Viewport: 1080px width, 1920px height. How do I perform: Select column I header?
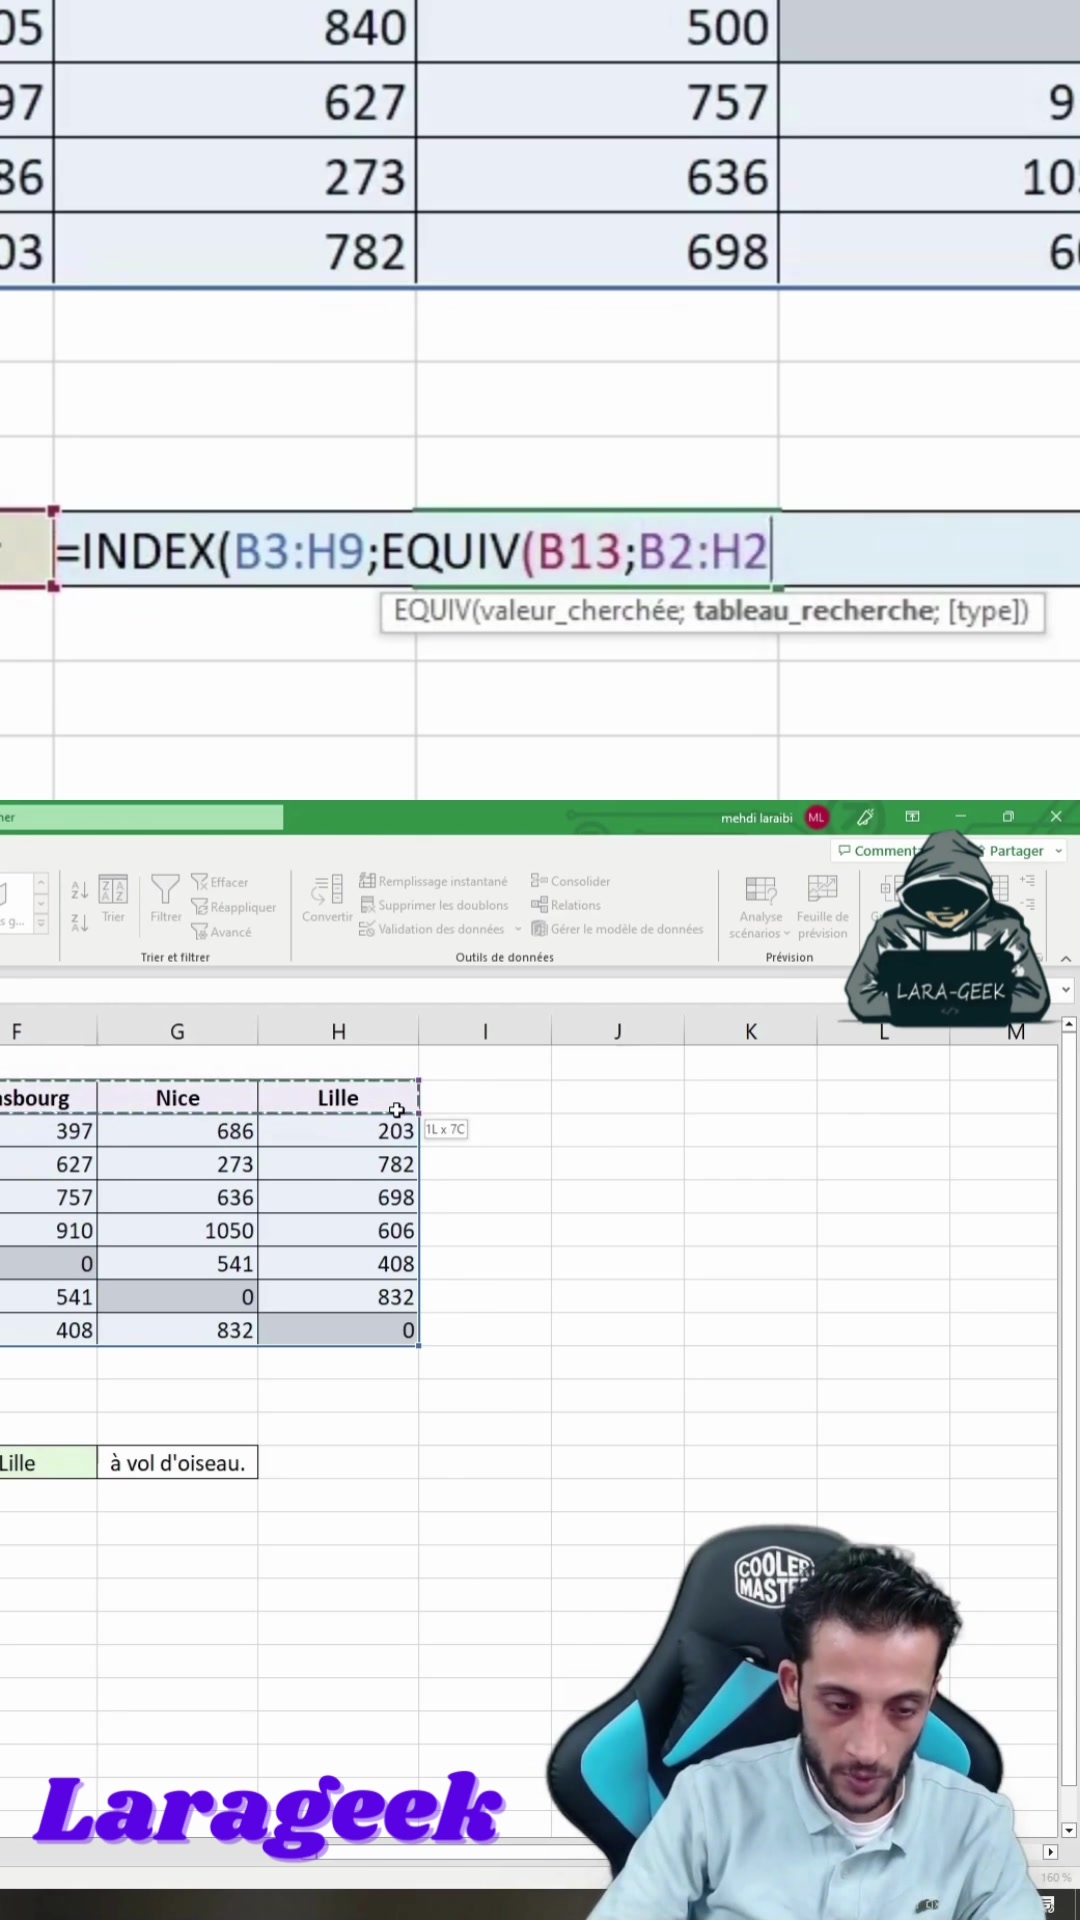485,1031
